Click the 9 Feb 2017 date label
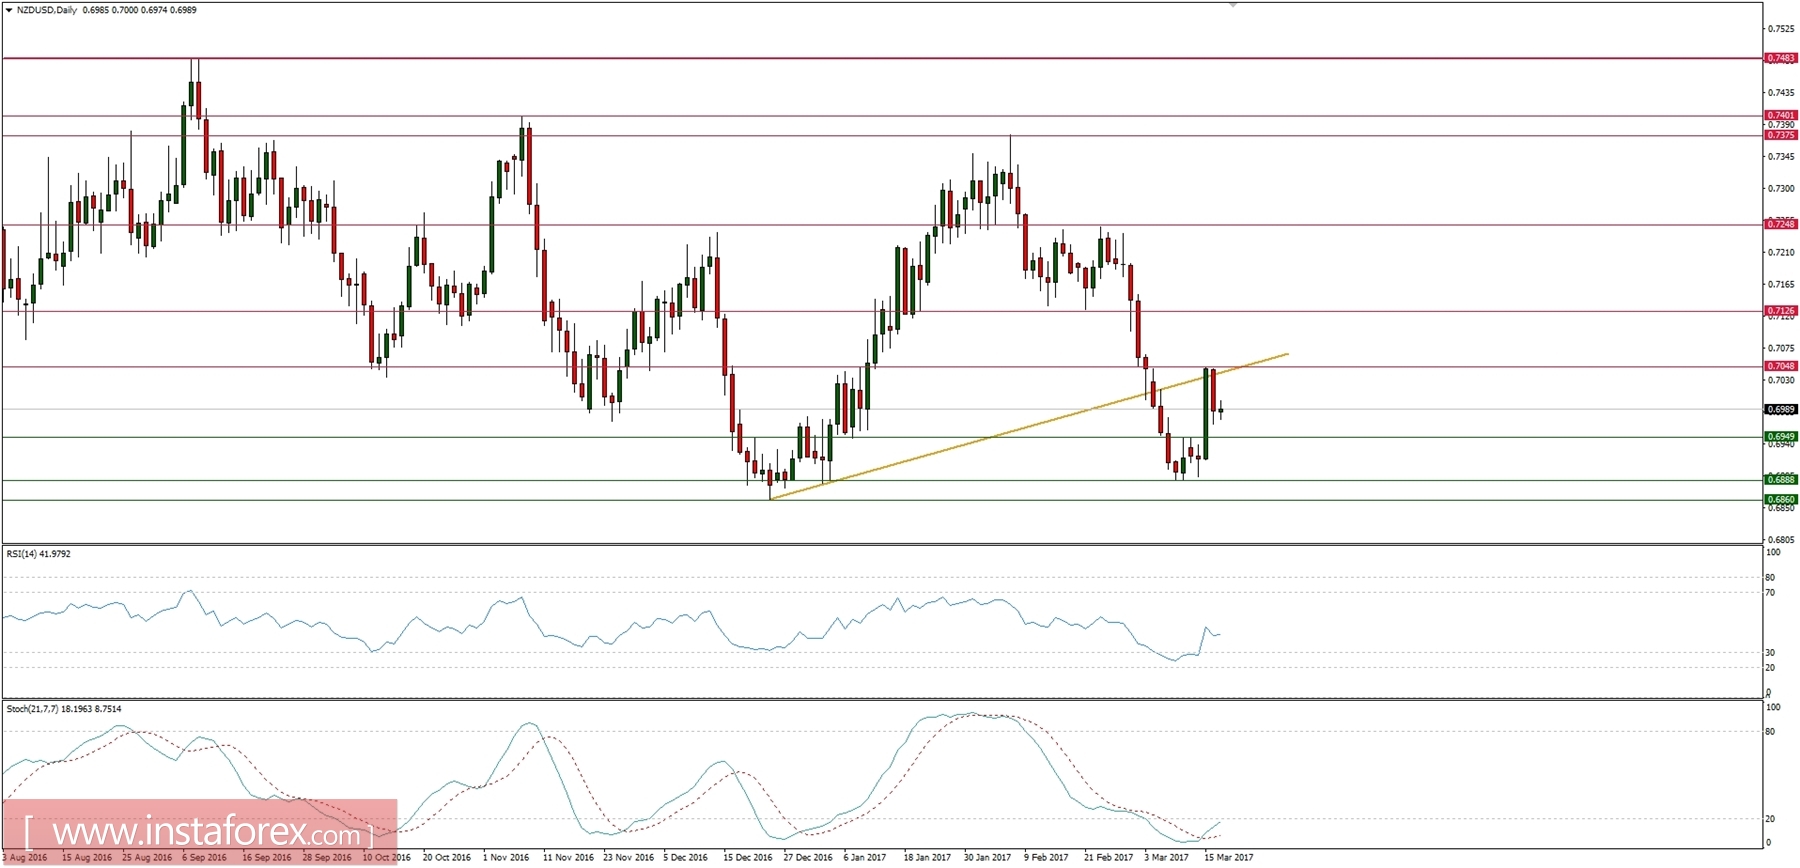1800x868 pixels. (1046, 858)
